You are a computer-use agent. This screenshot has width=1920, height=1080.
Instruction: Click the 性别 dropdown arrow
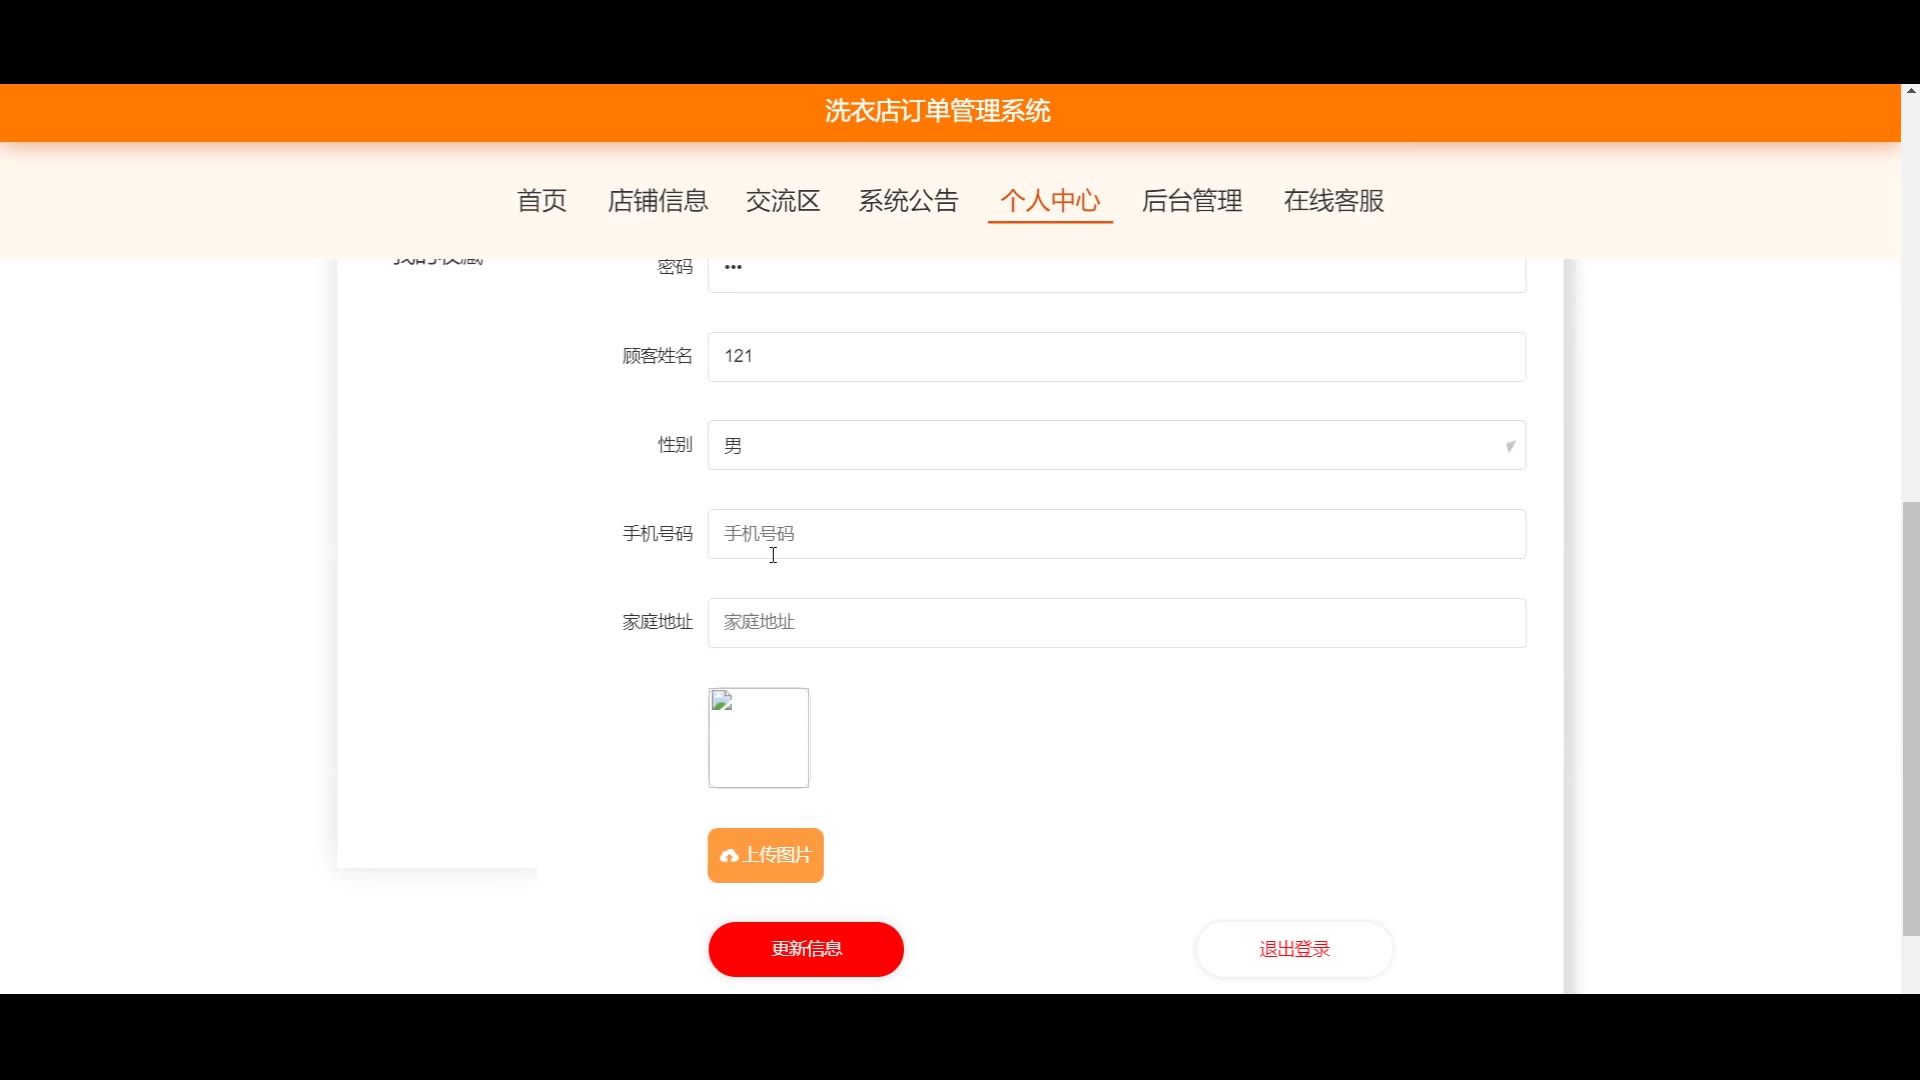[x=1510, y=447]
